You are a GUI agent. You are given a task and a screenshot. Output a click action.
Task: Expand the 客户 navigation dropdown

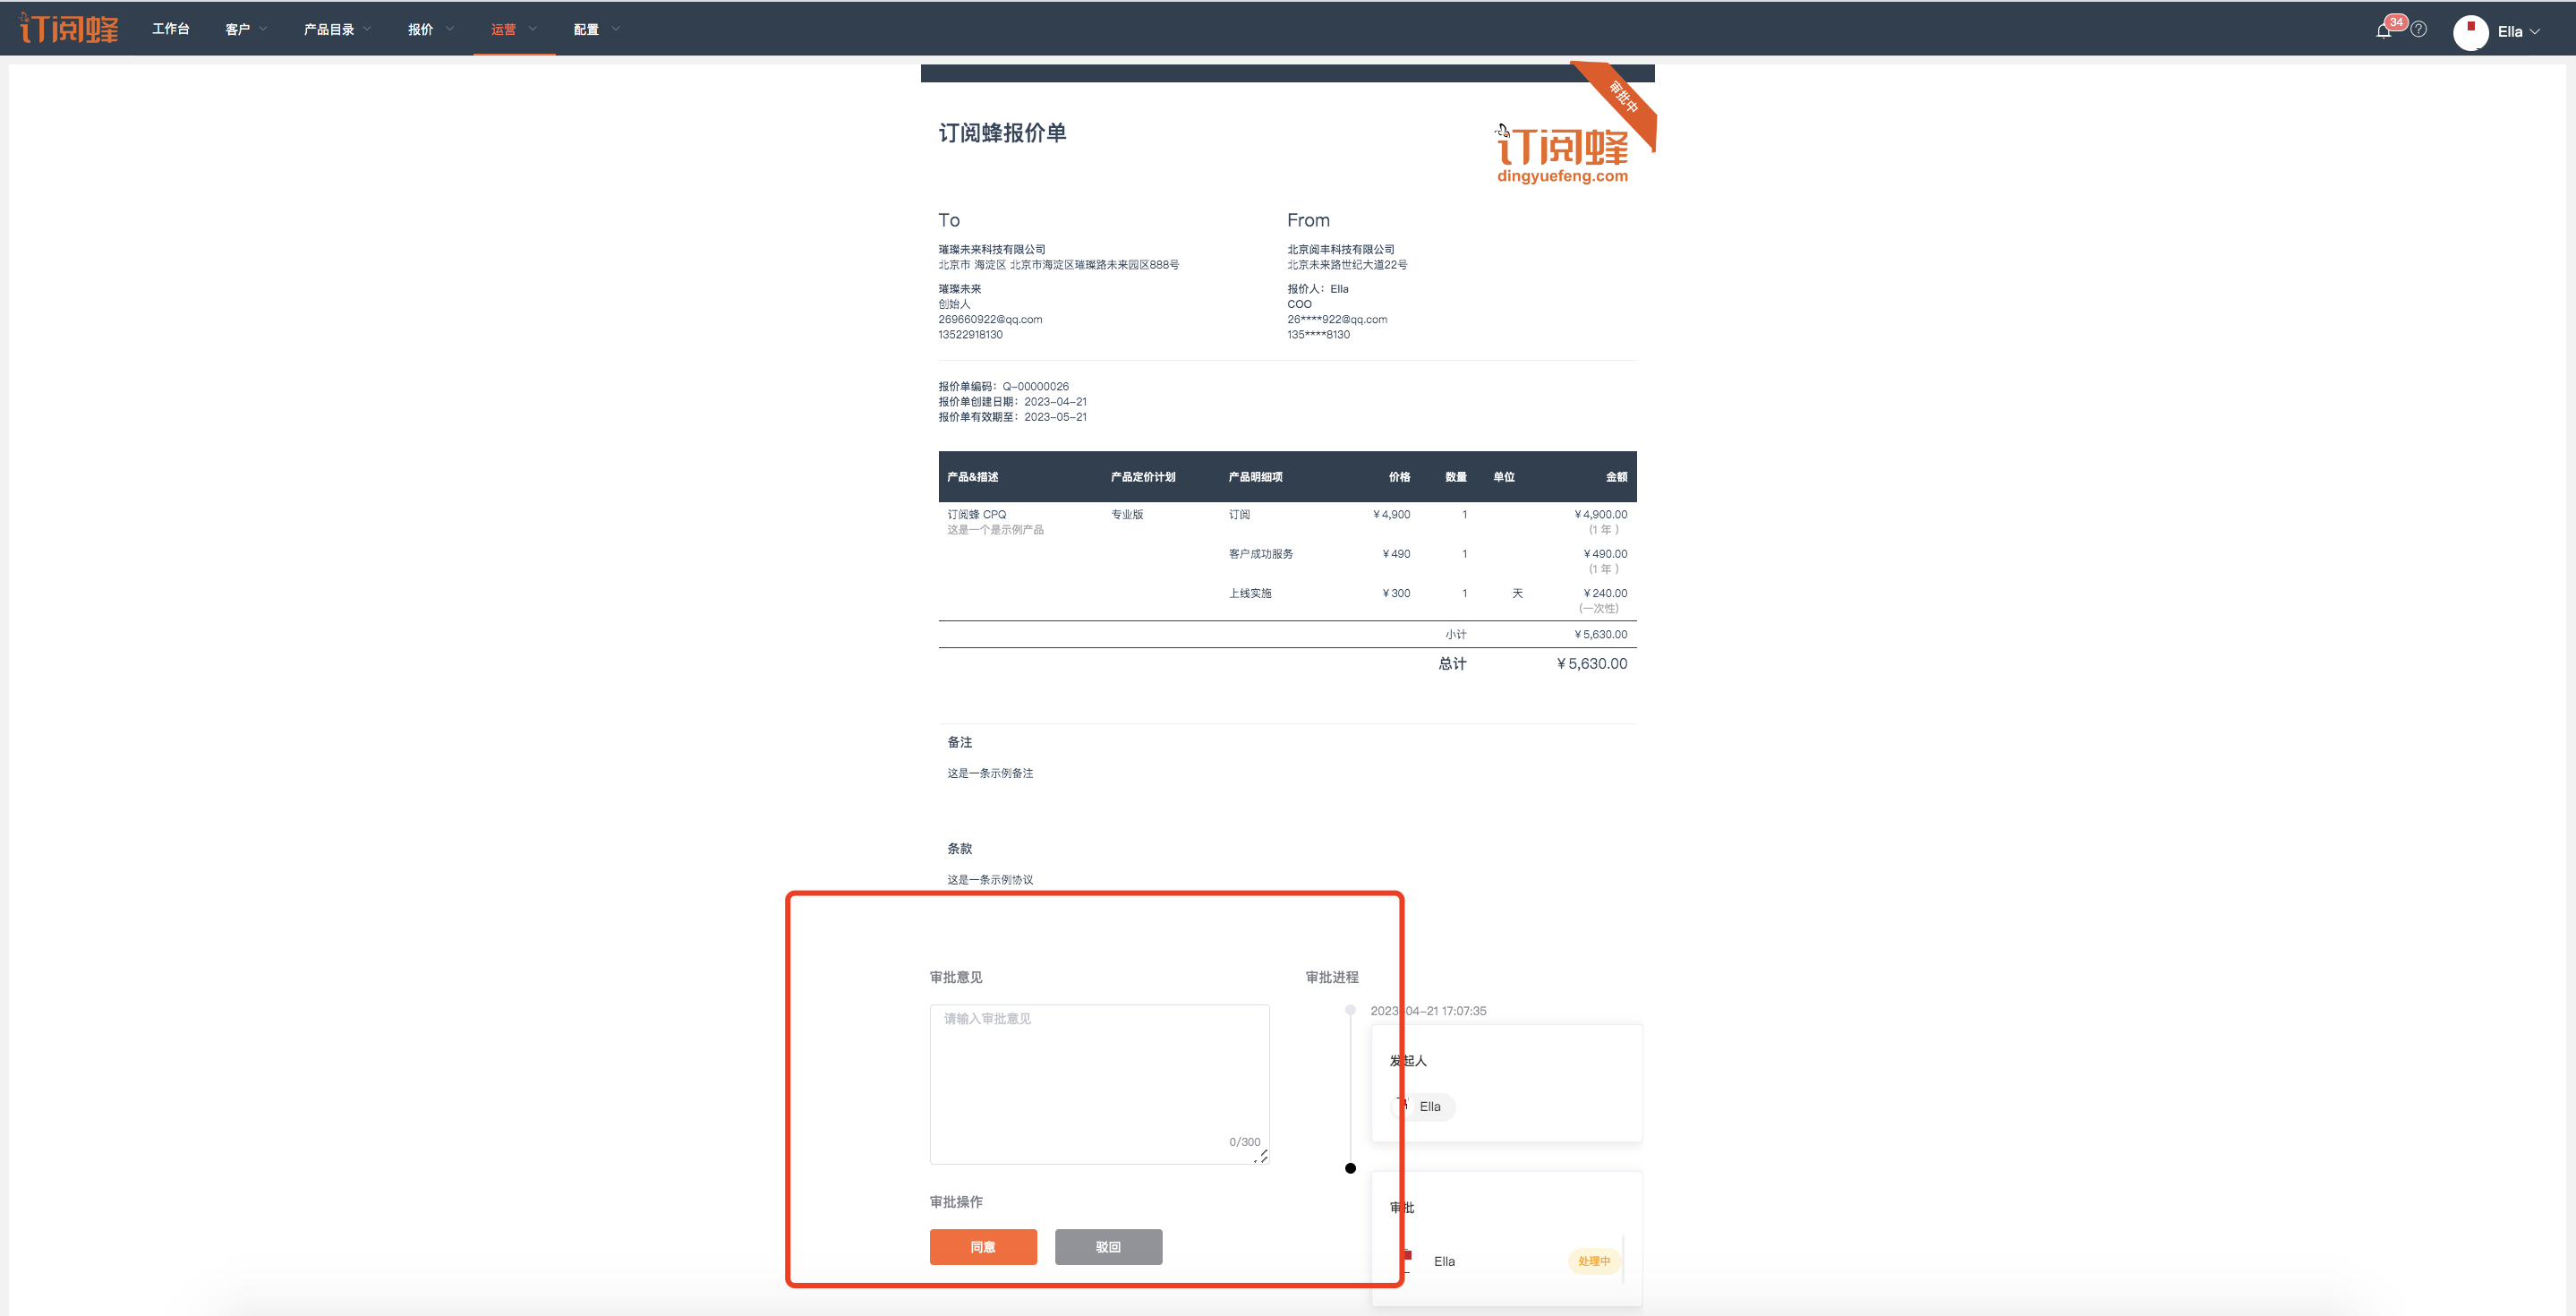coord(246,29)
